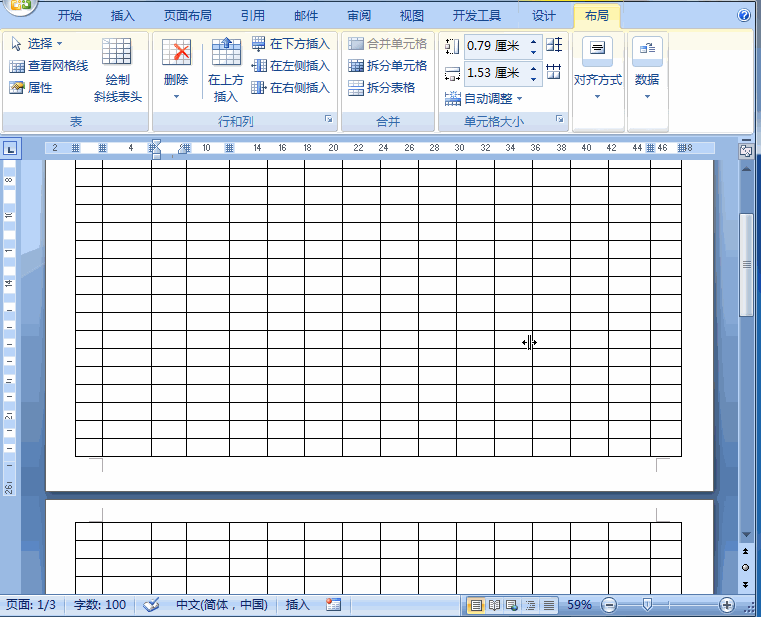Screen dimensions: 761x617
Task: Click the scroll up arrow
Action: click(746, 169)
